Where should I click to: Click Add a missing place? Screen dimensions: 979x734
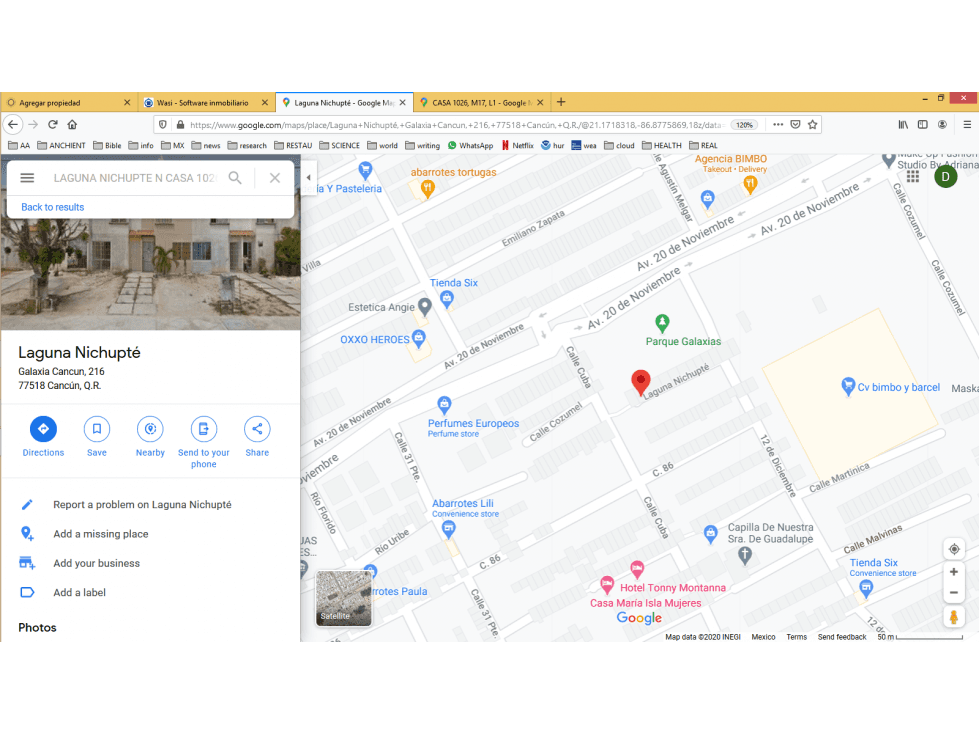(101, 534)
